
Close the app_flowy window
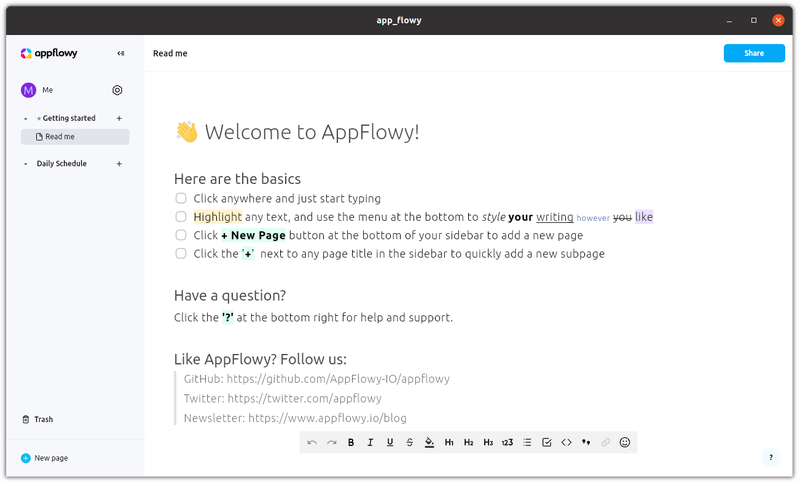click(x=778, y=20)
